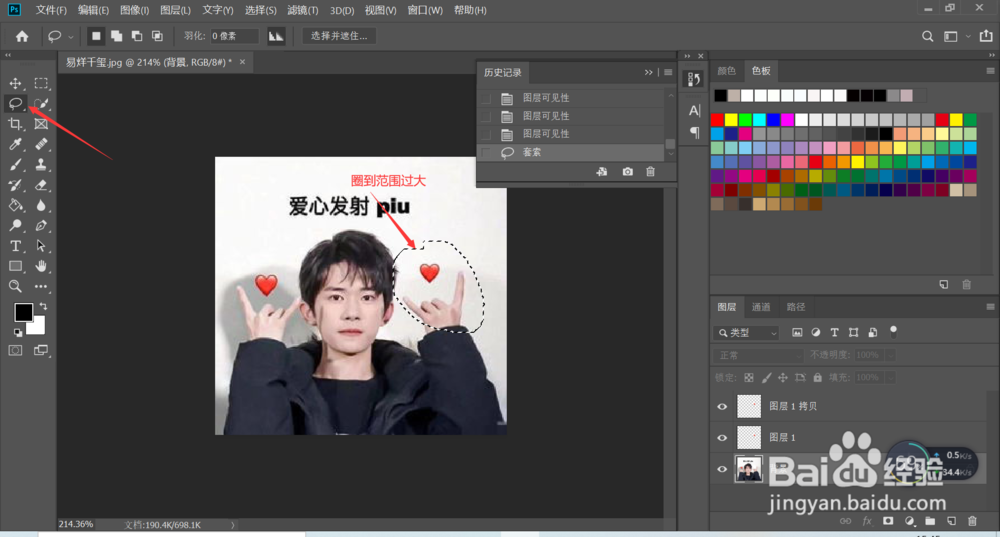Open layer blend mode dropdown
This screenshot has width=1000, height=537.
(758, 355)
